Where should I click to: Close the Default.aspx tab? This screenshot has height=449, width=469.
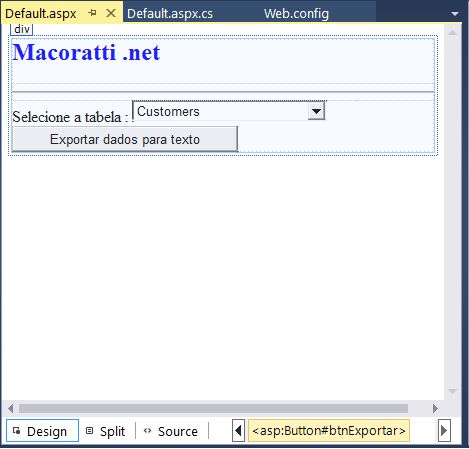click(x=111, y=13)
